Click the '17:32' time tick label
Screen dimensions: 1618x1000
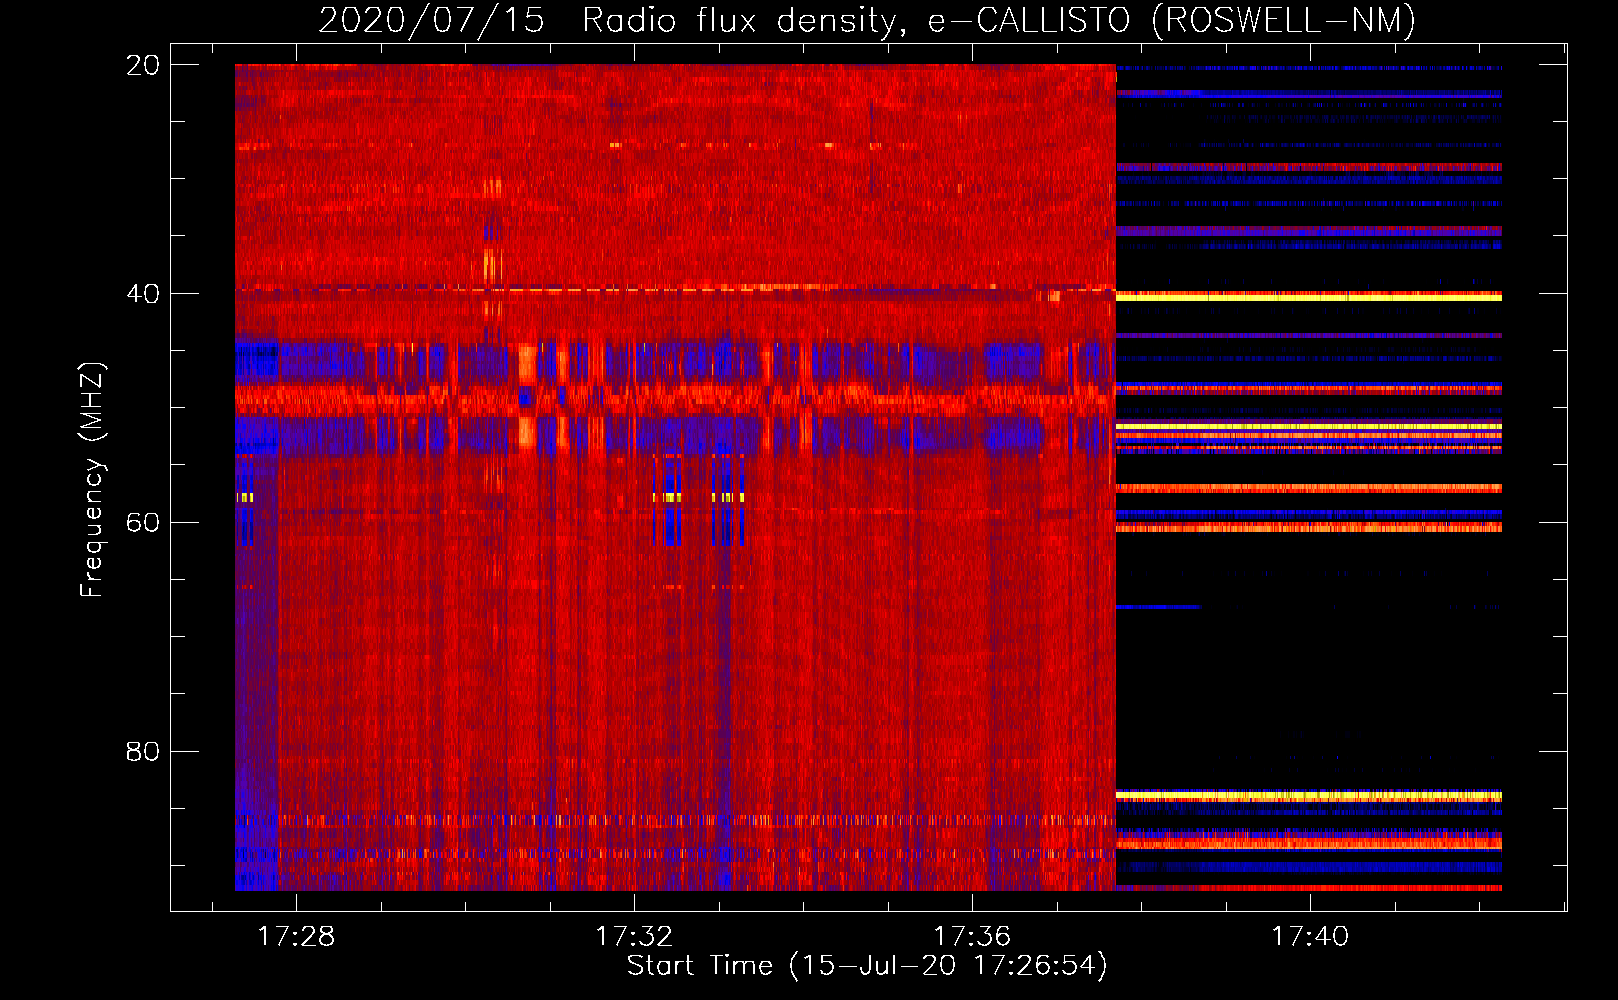coord(634,937)
